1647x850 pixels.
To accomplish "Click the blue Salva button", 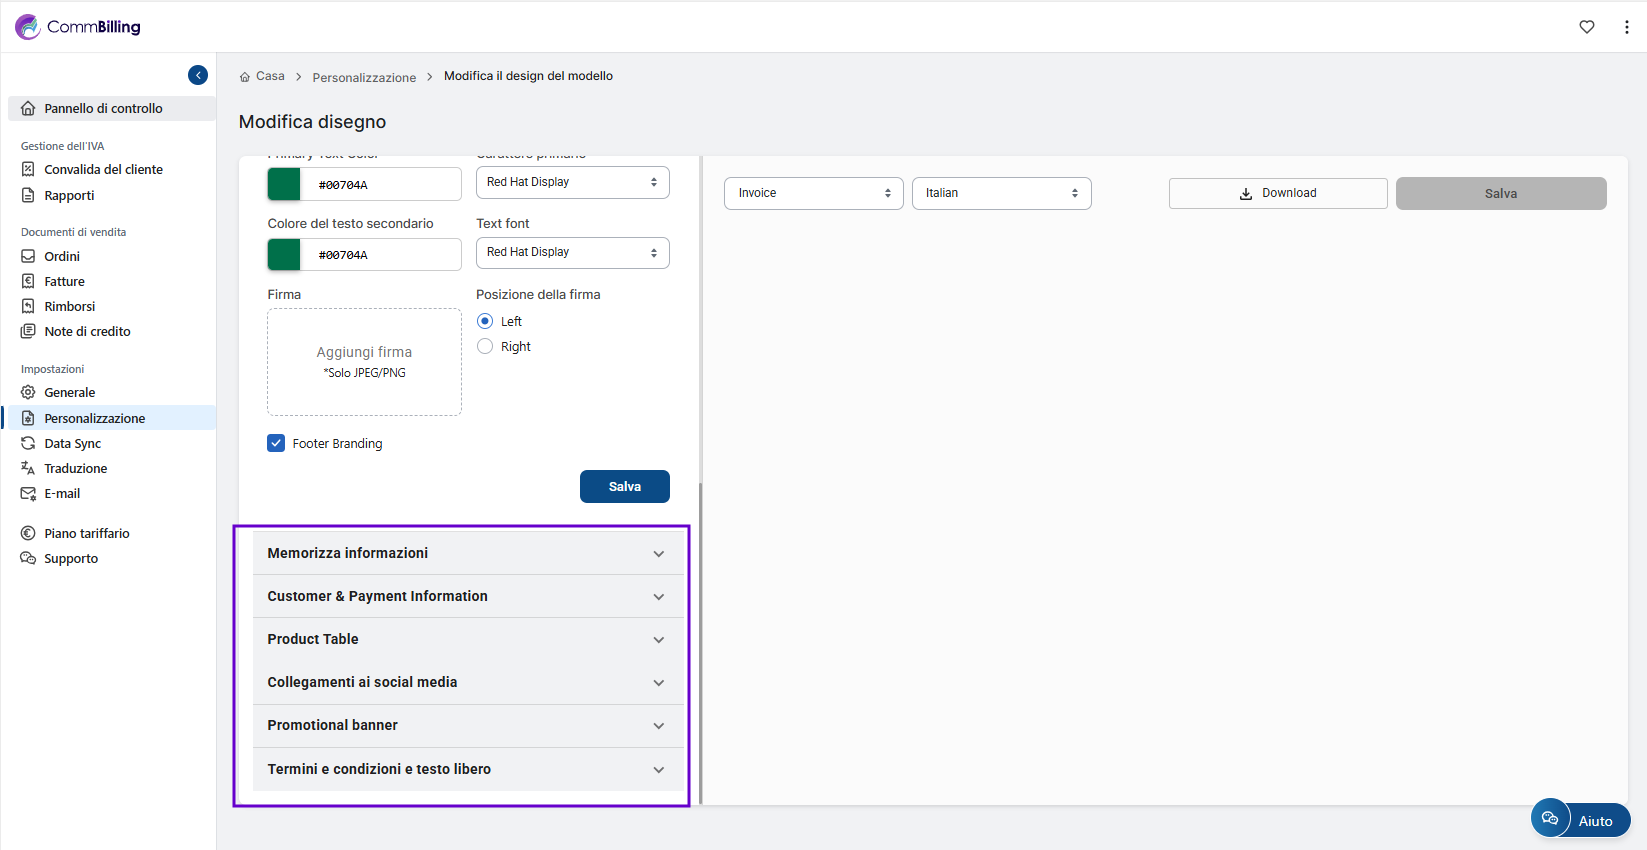I will [624, 486].
